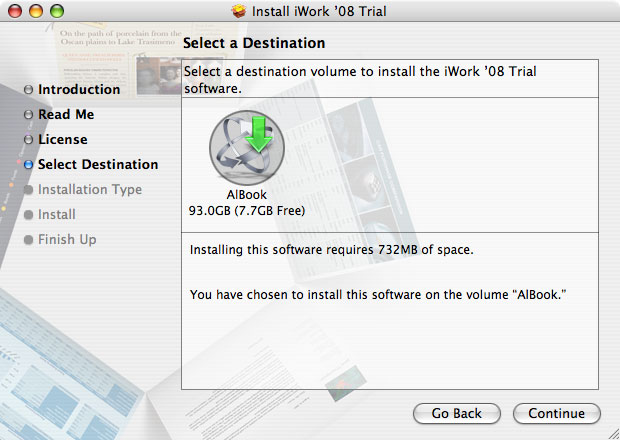The width and height of the screenshot is (620, 440).
Task: Select the Read Me step
Action: (x=66, y=114)
